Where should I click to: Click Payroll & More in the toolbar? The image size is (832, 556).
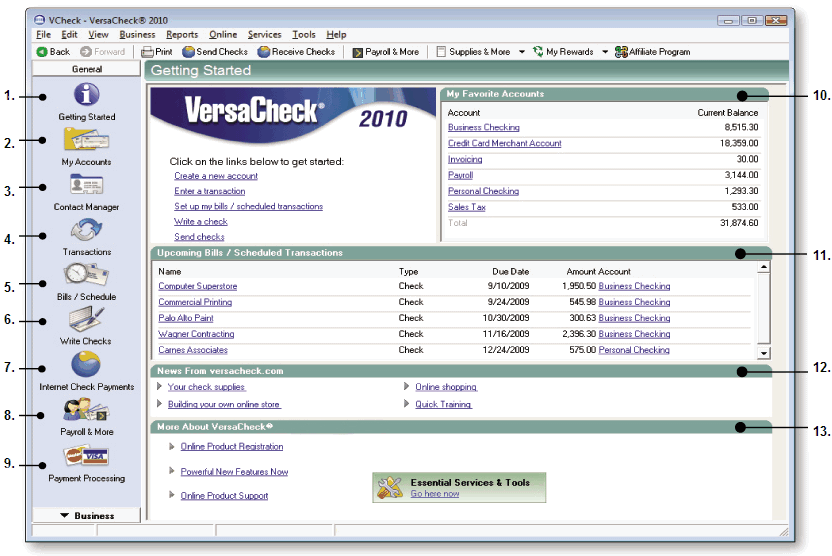[386, 52]
